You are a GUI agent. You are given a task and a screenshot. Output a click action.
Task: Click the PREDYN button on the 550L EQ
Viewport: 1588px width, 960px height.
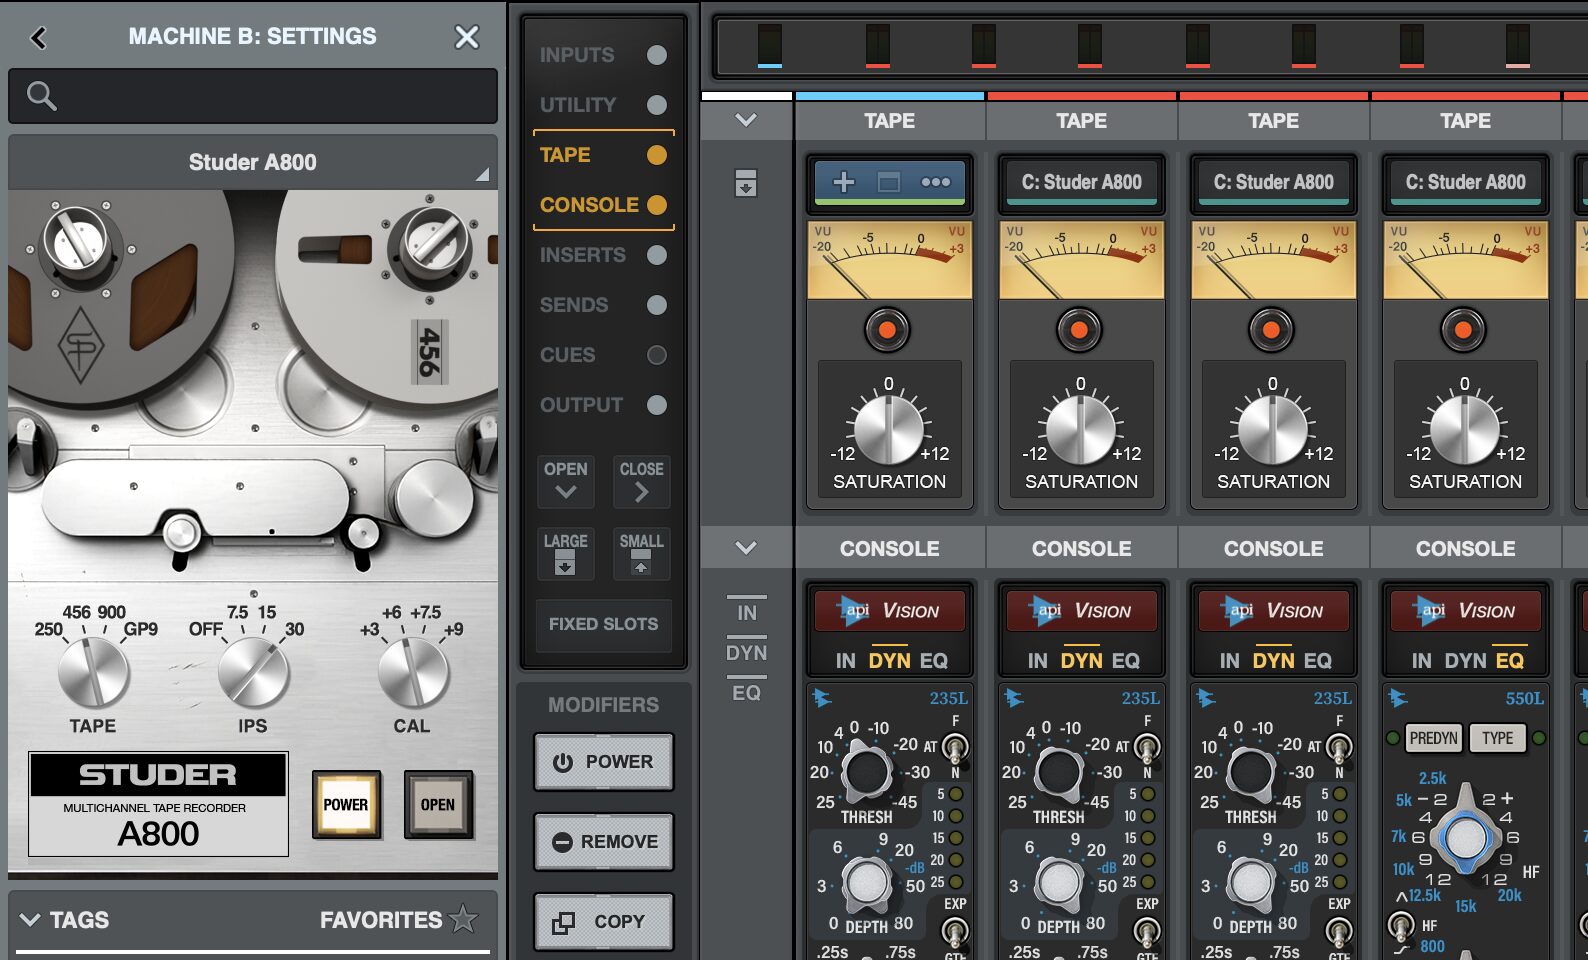point(1434,738)
